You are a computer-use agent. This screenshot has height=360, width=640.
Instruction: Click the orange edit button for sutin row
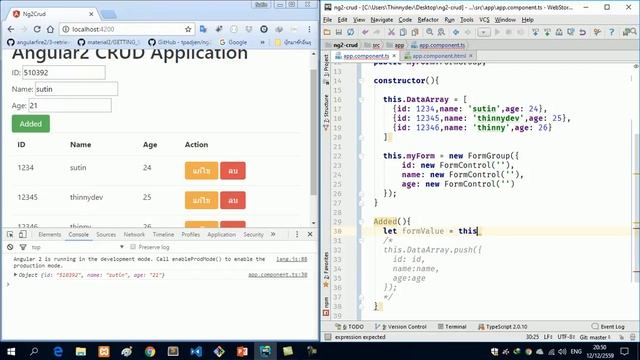point(201,171)
